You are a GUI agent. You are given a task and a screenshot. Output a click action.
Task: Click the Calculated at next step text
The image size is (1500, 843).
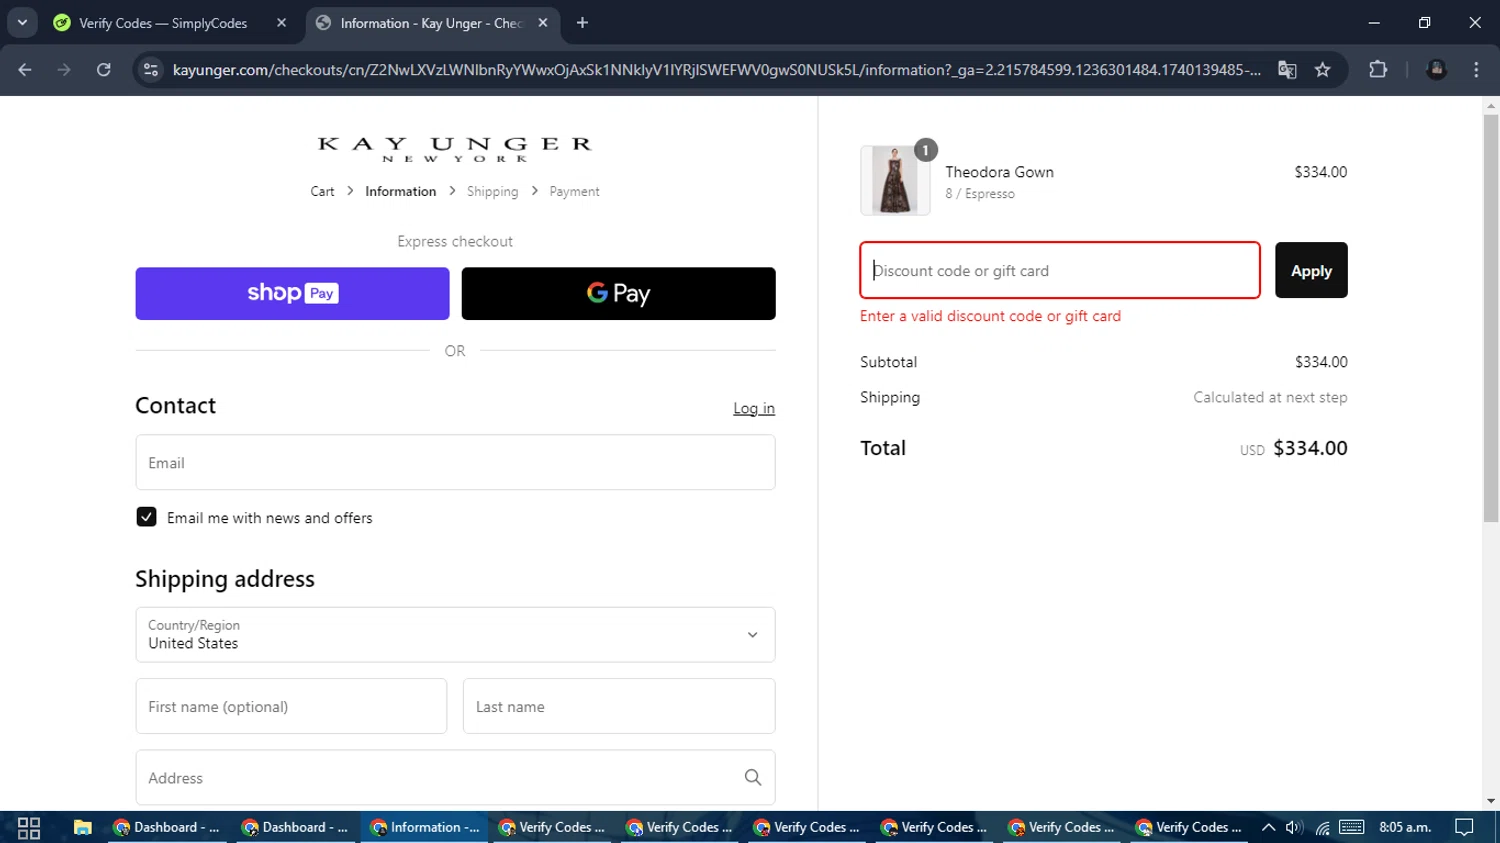click(1270, 397)
